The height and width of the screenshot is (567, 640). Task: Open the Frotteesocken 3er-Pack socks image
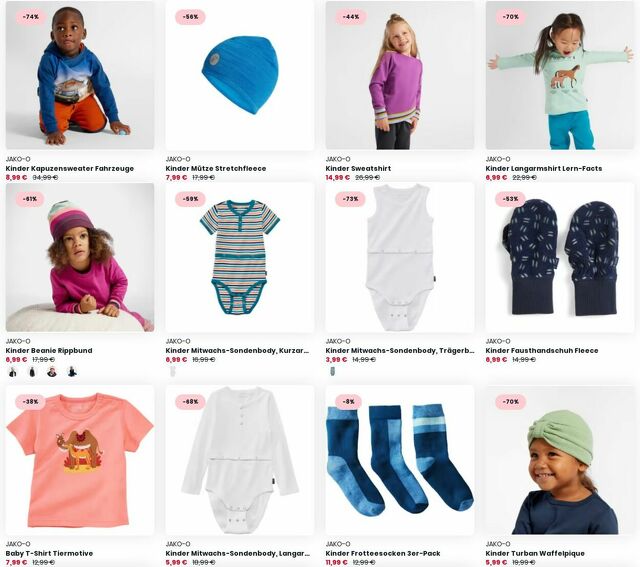(400, 460)
